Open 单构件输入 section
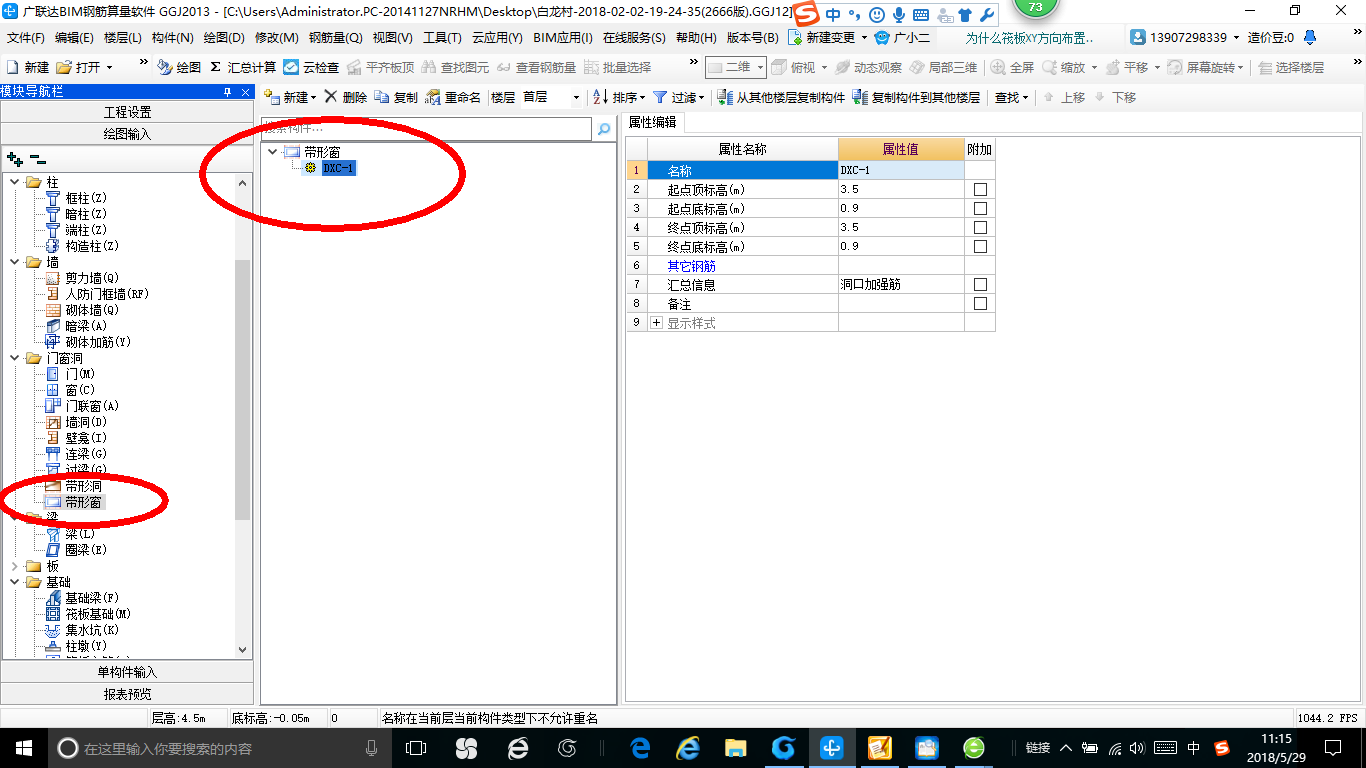Screen dimensions: 1366x768 [127, 672]
